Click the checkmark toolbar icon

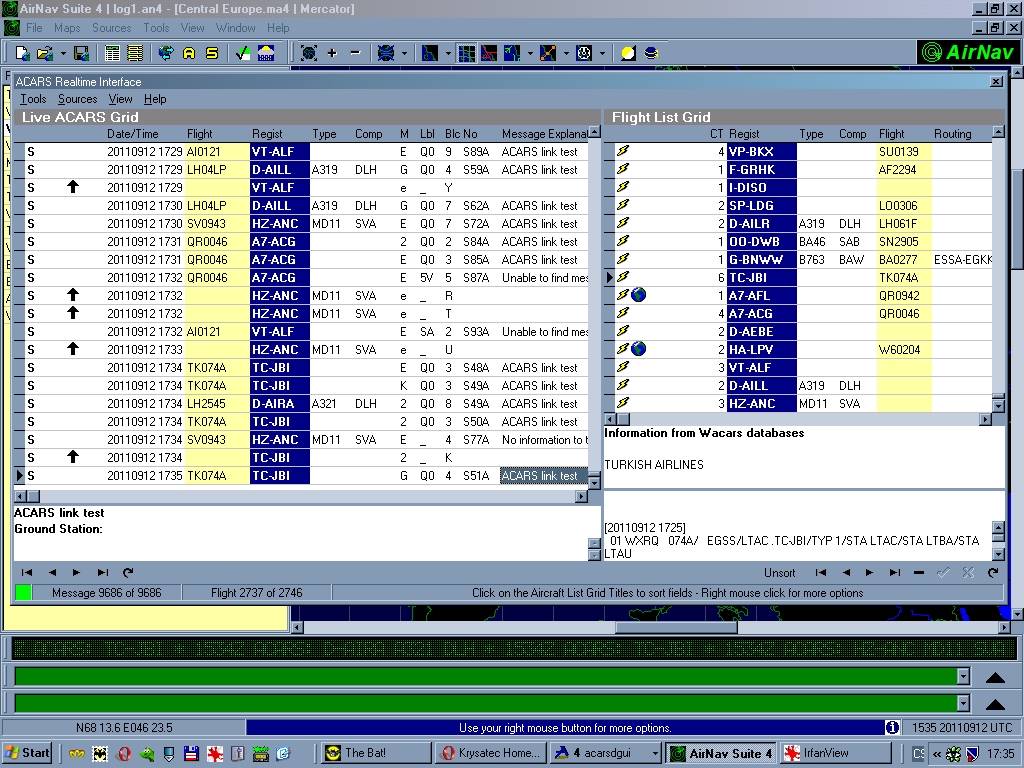[x=243, y=53]
